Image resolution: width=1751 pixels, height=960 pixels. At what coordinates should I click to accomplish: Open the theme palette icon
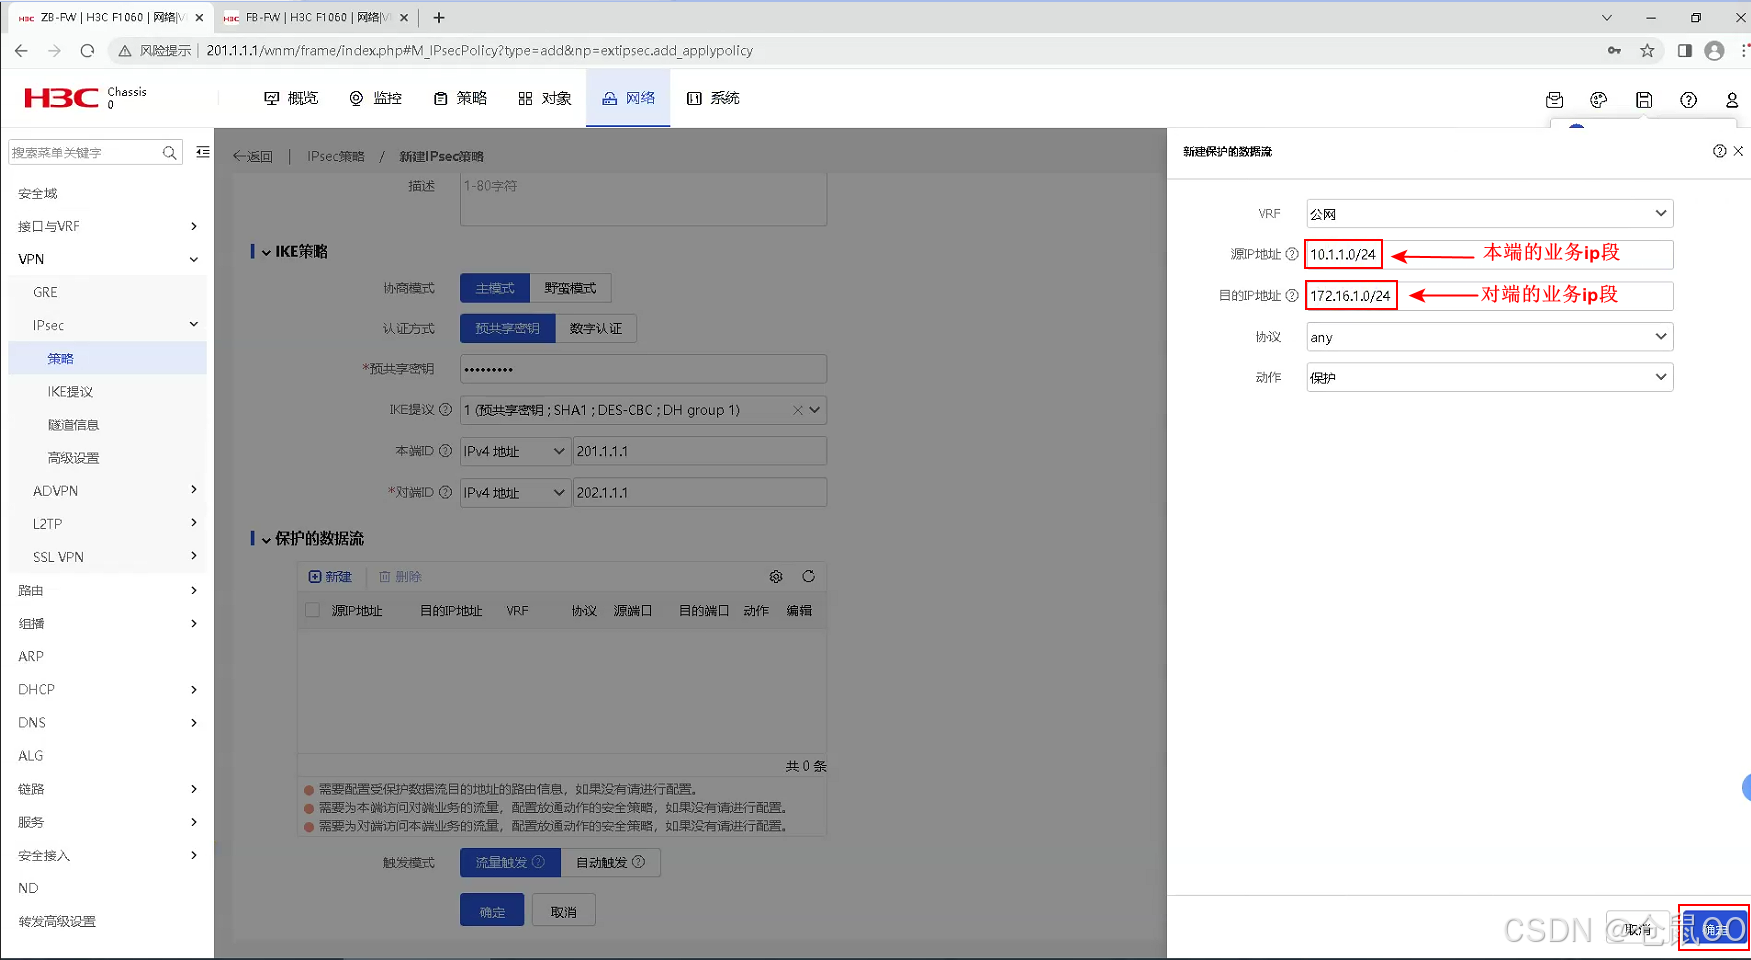pyautogui.click(x=1598, y=100)
